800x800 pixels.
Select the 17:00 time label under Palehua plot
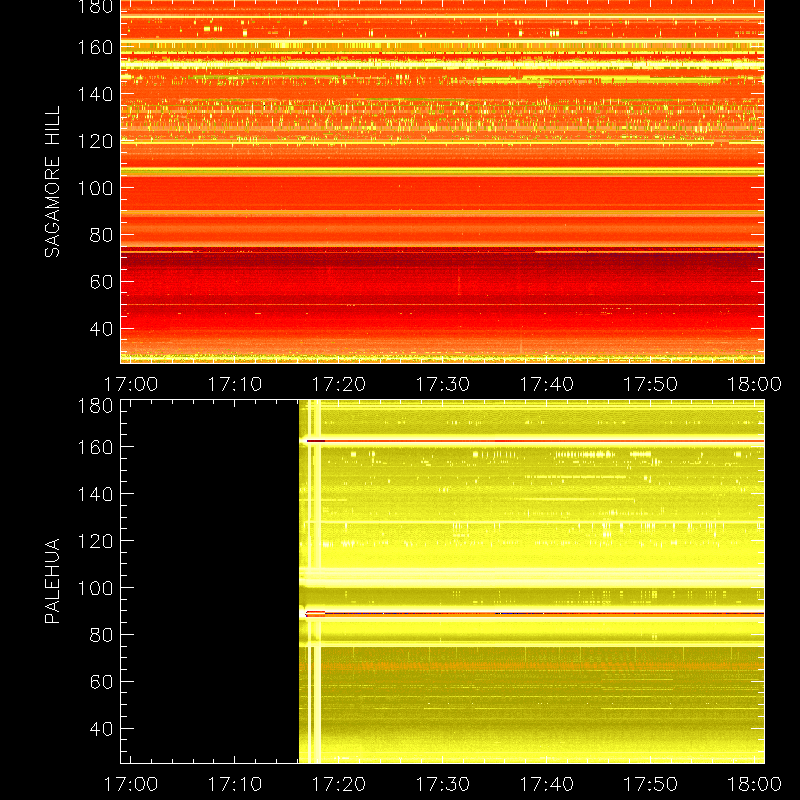click(x=131, y=784)
